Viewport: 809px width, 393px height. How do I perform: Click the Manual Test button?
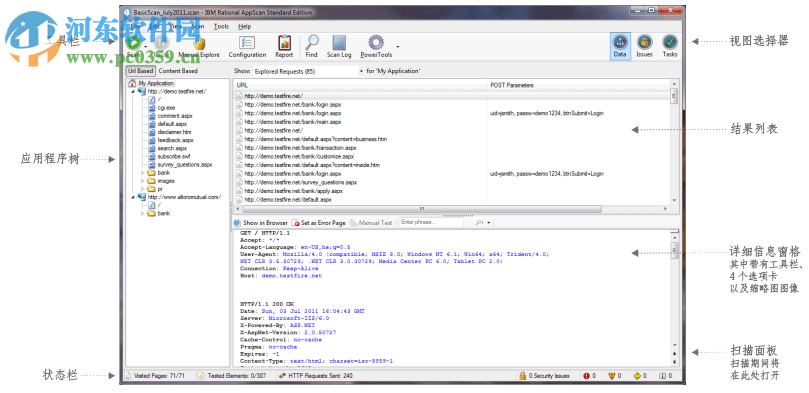371,223
